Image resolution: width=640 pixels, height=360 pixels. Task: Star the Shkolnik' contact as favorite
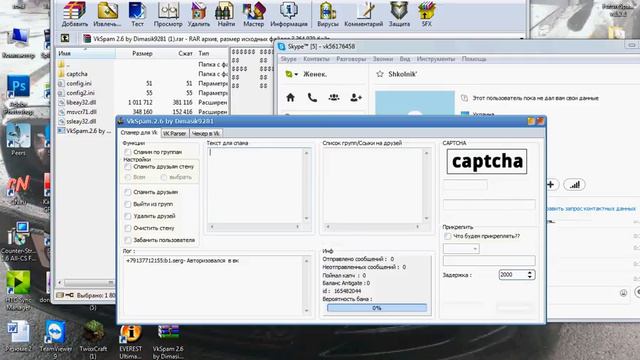380,74
